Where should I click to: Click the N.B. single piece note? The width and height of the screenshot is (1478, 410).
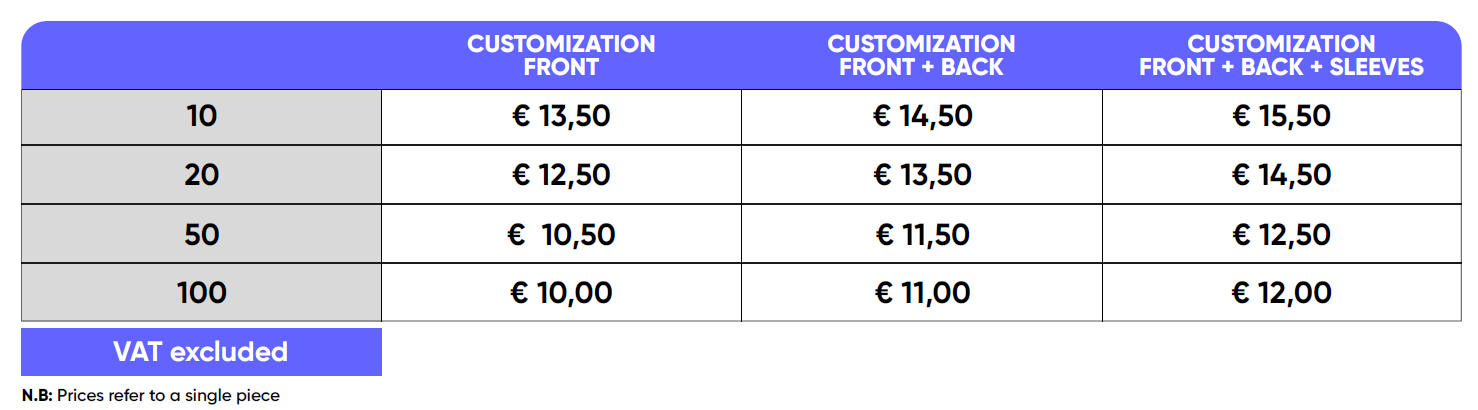click(x=151, y=396)
